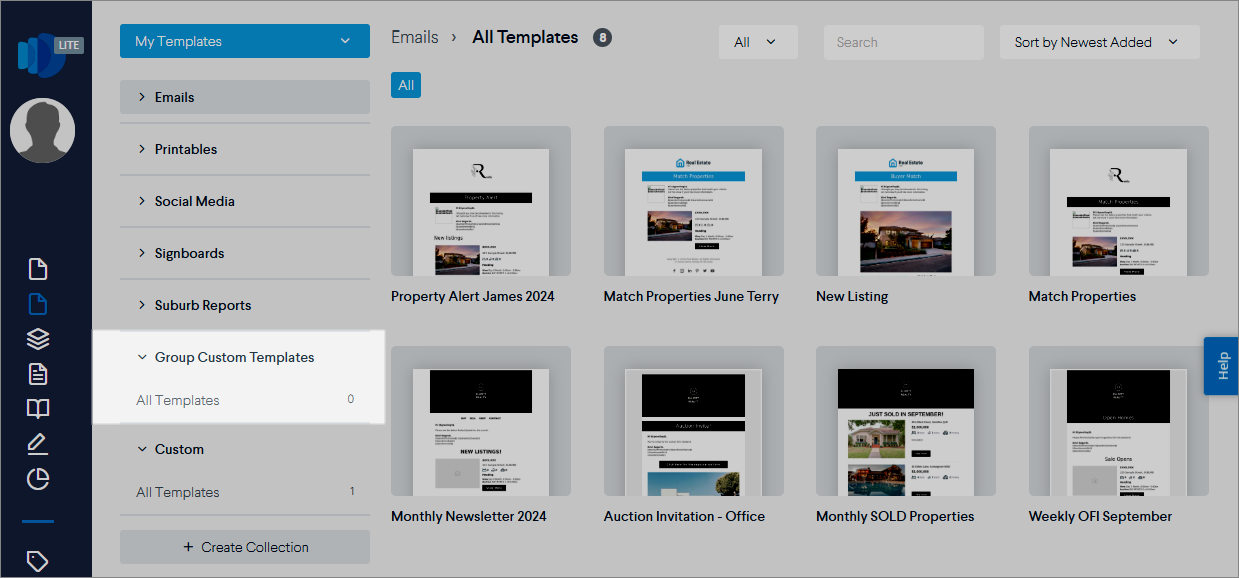Open Weekly OFI September thumbnail

tap(1119, 421)
